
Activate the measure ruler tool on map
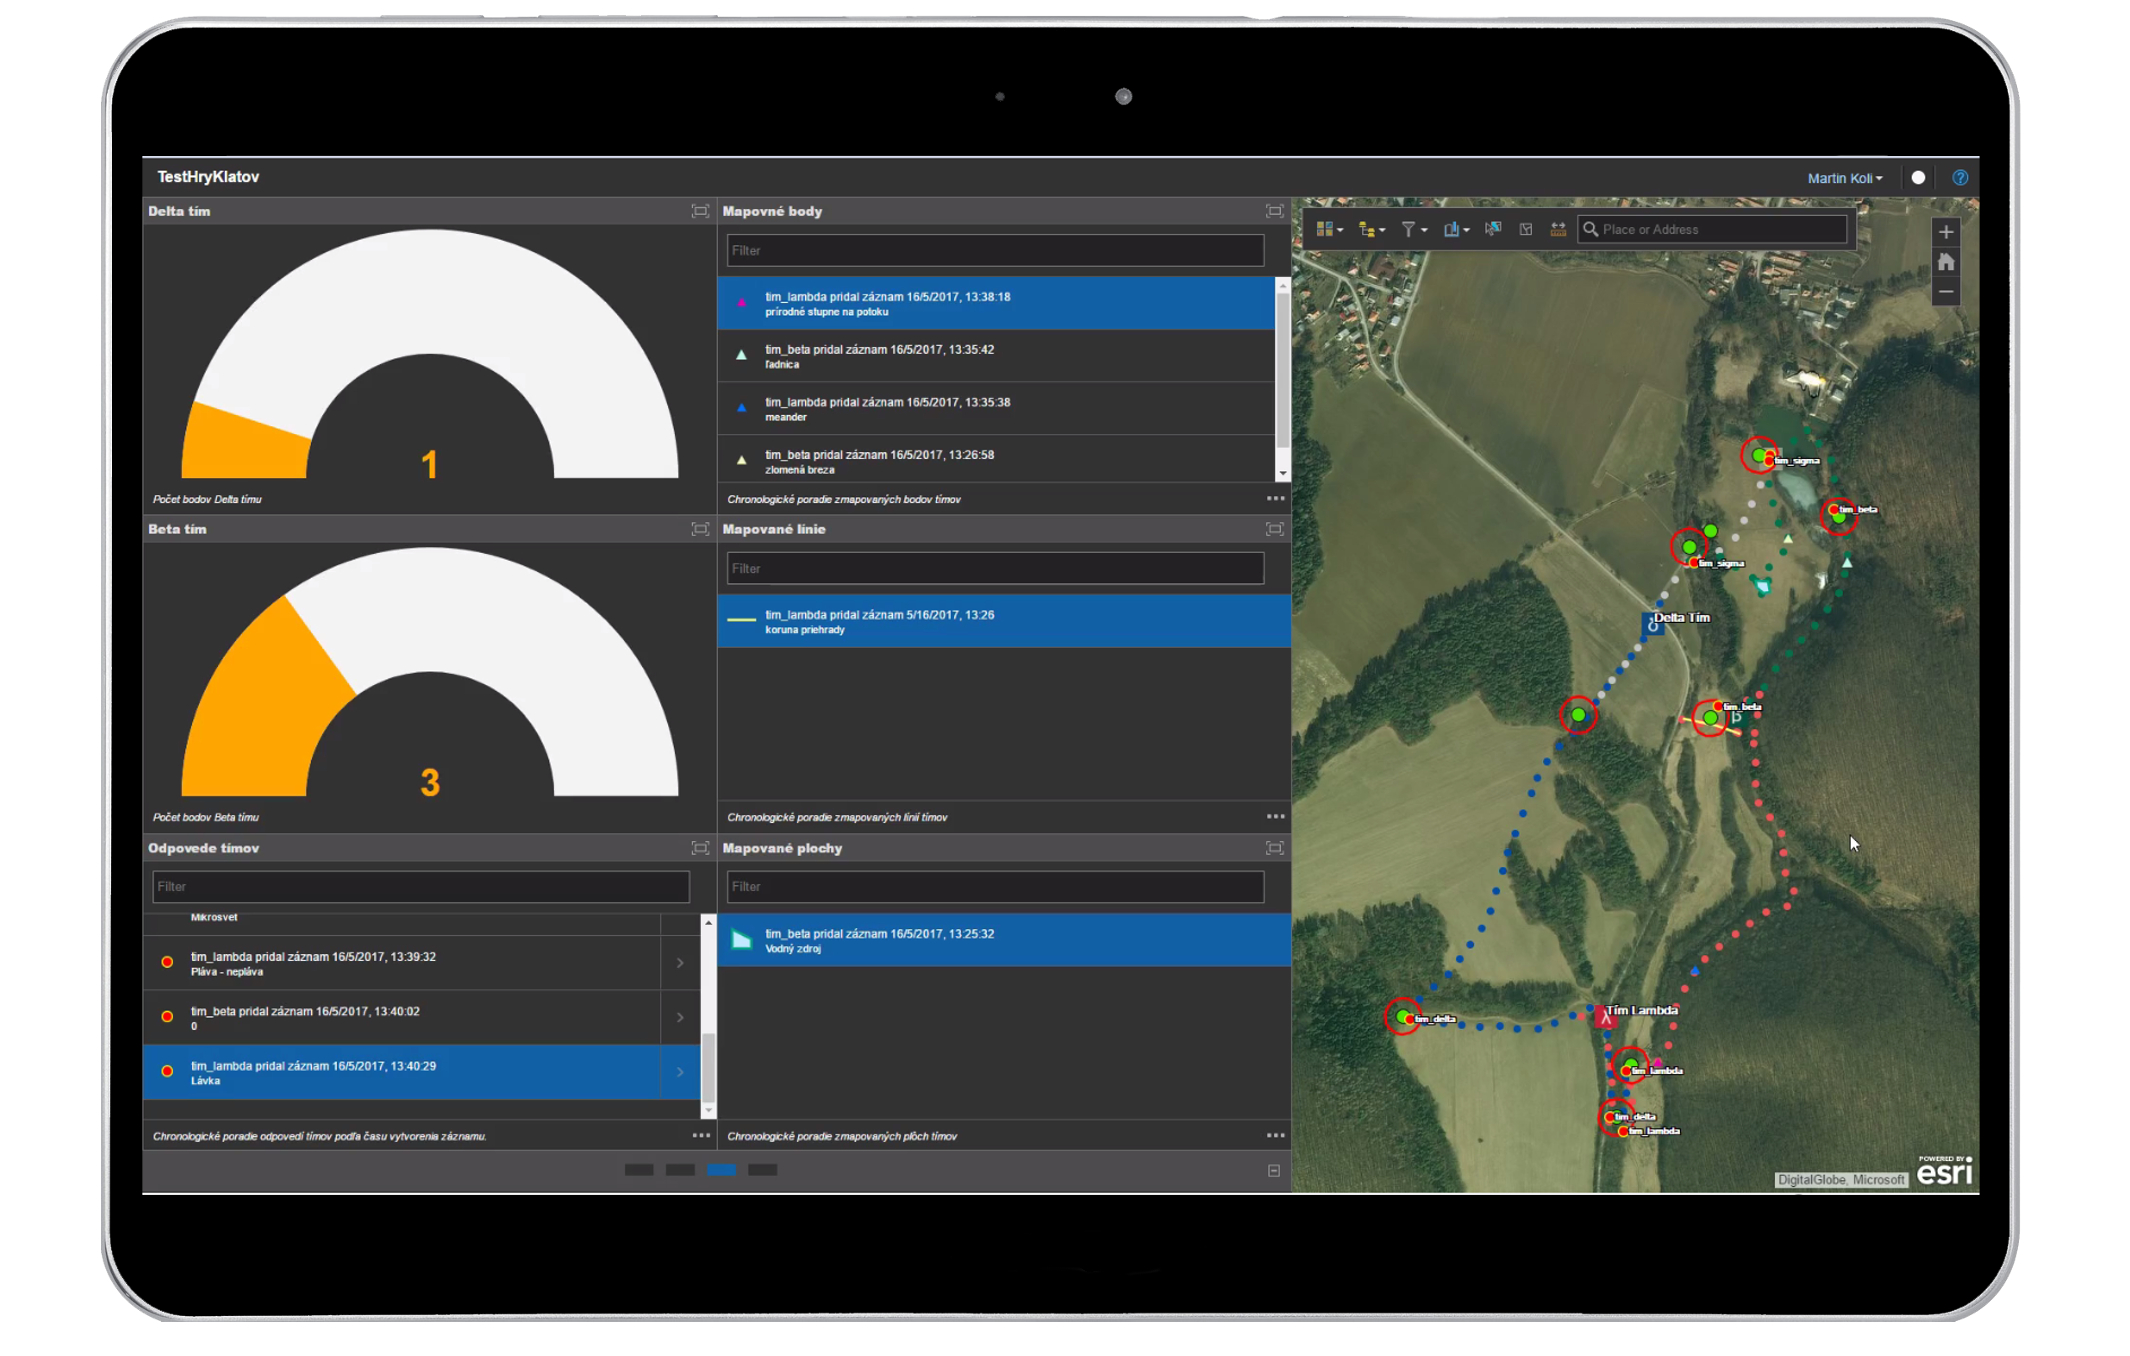1558,229
